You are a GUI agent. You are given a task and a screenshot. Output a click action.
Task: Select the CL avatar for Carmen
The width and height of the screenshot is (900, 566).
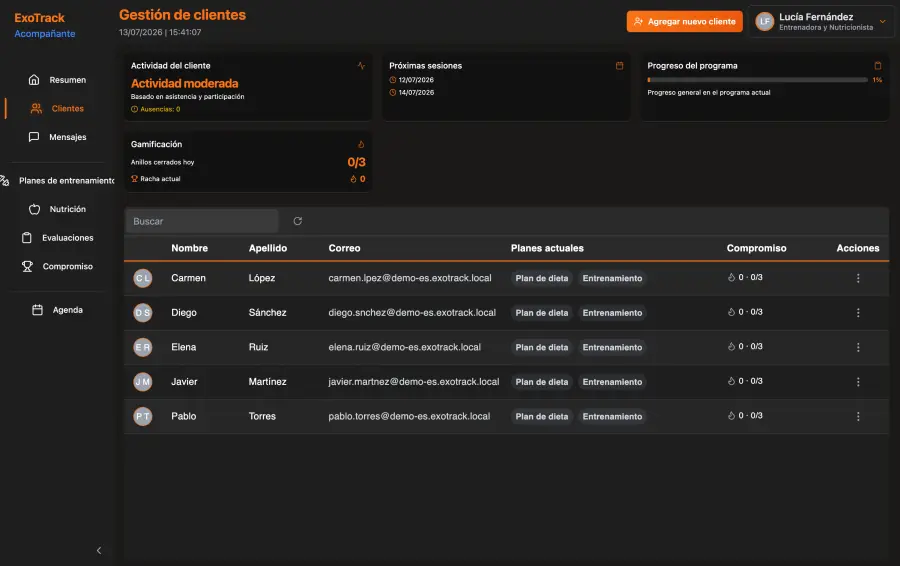pos(143,278)
